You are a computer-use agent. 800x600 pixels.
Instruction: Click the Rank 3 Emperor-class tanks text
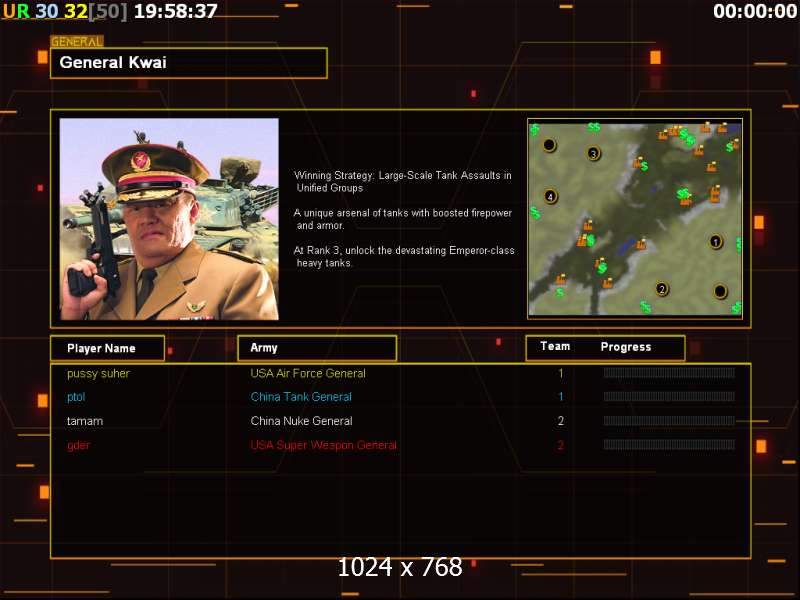[404, 257]
